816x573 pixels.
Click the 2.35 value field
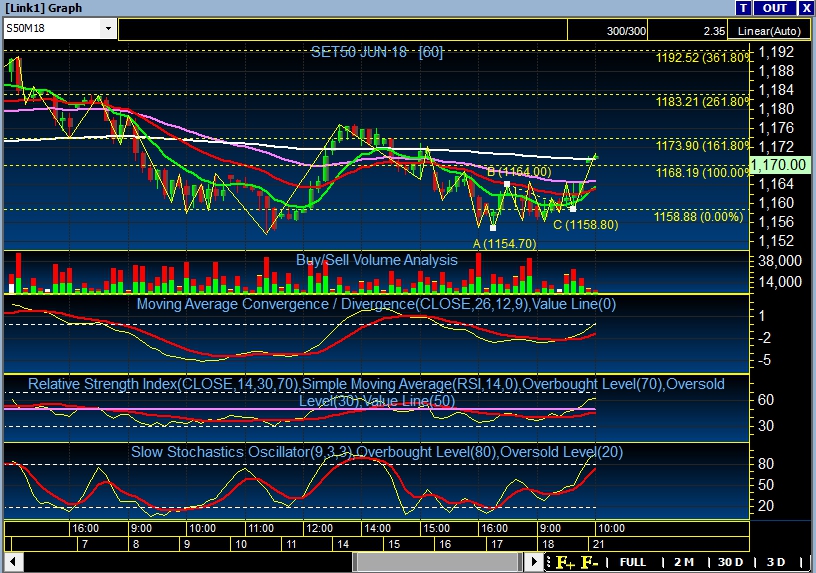[x=687, y=31]
